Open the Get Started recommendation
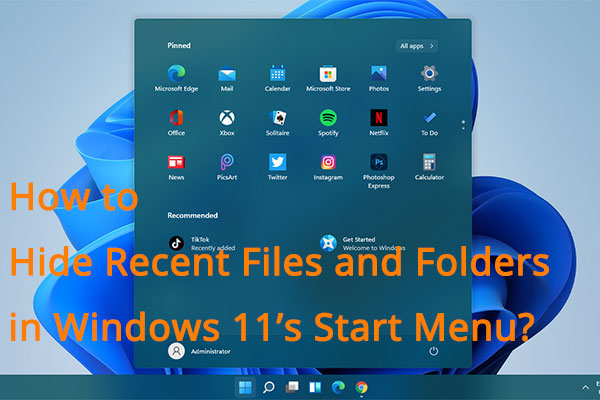 (x=363, y=243)
